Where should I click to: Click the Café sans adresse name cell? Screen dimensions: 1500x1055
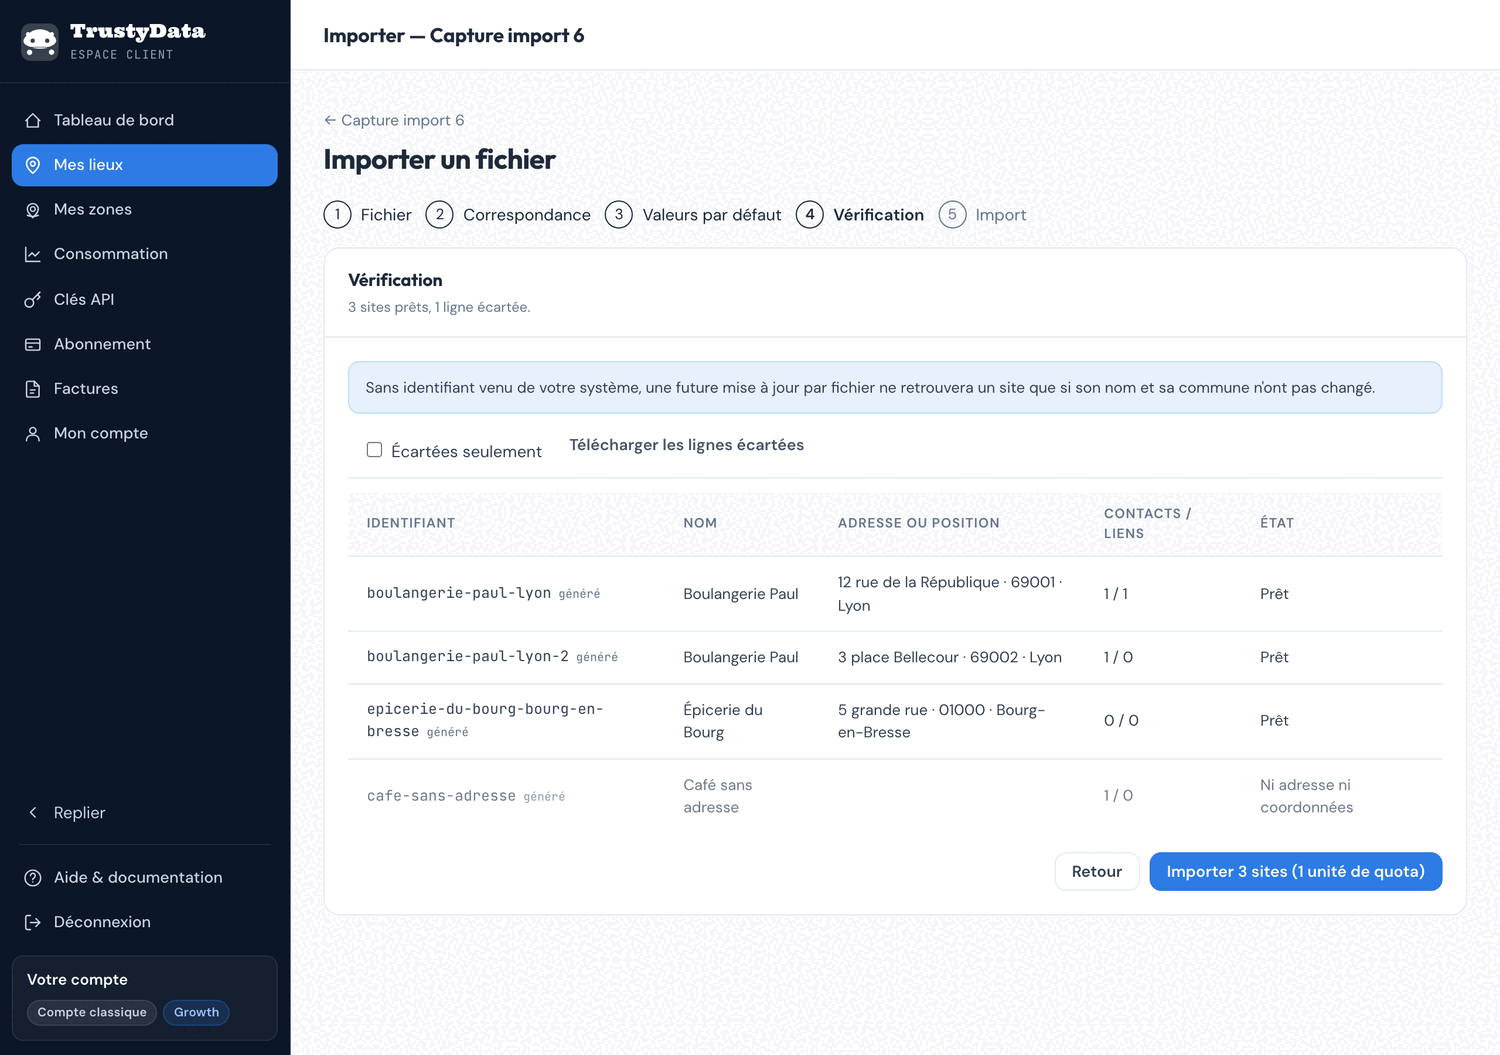[x=718, y=796]
